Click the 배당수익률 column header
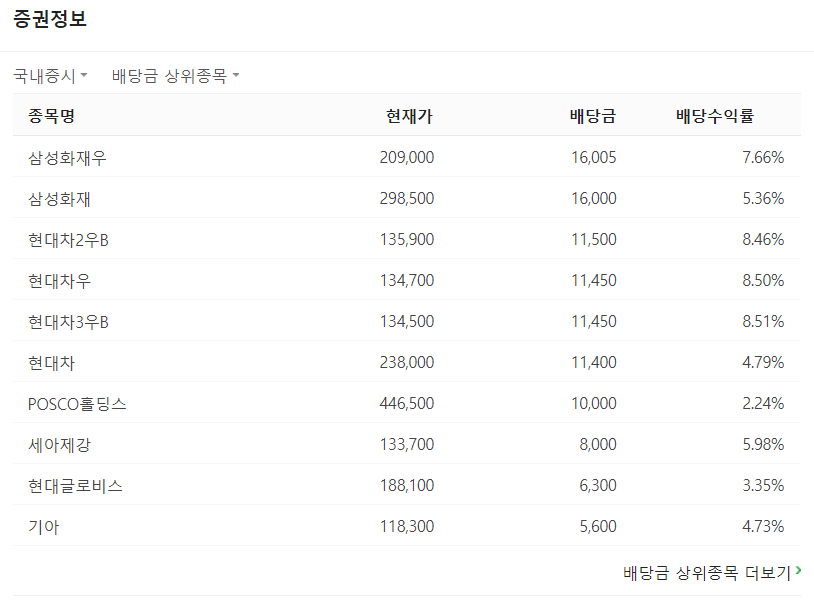 coord(714,115)
